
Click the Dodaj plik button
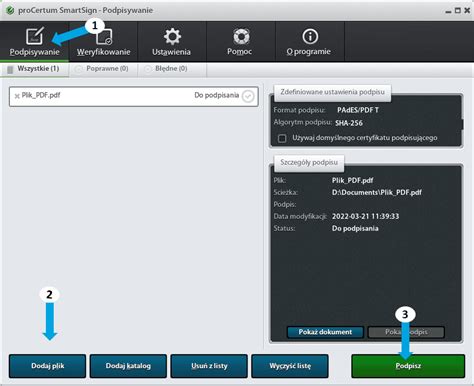47,366
